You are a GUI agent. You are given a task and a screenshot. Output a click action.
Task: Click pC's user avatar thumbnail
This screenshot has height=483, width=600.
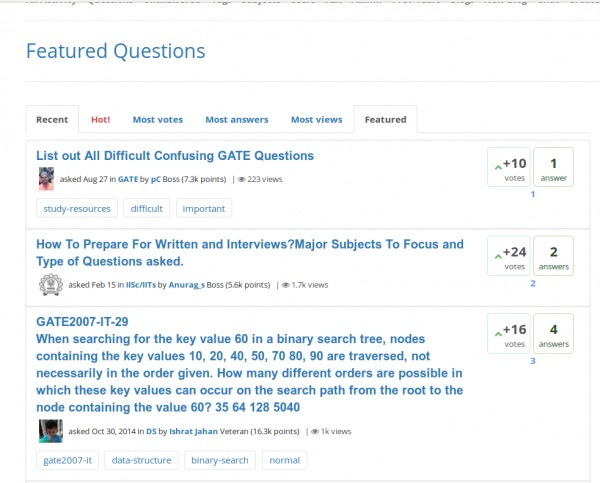point(46,179)
